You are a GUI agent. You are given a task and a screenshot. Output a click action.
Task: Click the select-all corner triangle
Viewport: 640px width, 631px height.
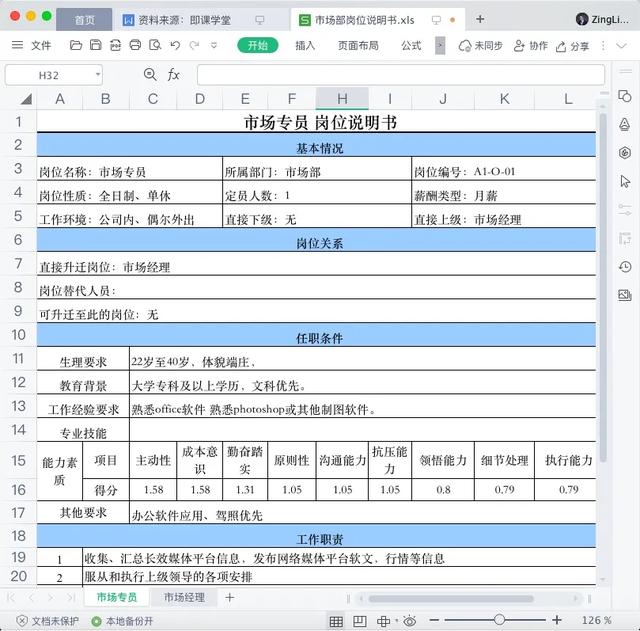coord(26,98)
